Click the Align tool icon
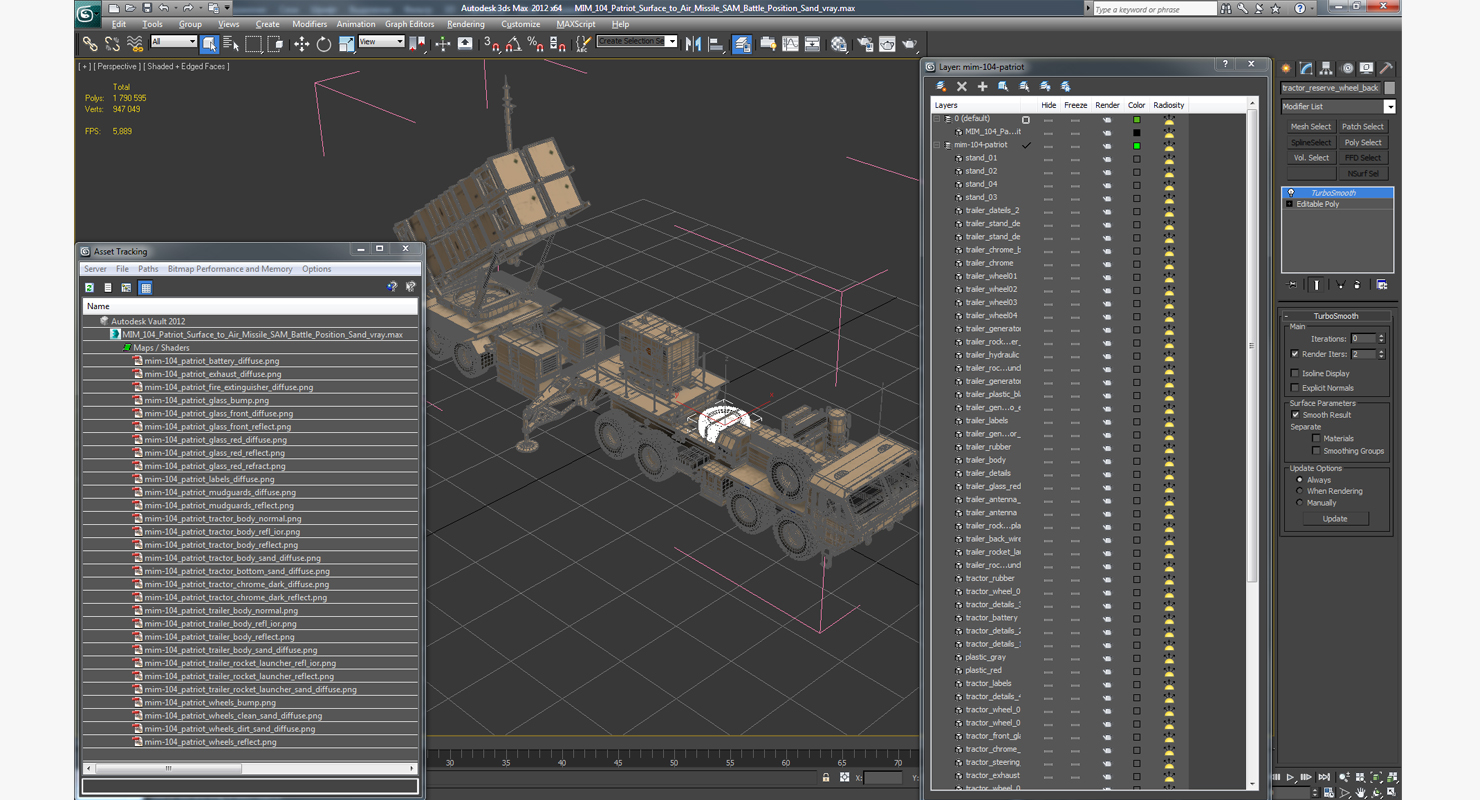This screenshot has height=800, width=1480. tap(716, 44)
